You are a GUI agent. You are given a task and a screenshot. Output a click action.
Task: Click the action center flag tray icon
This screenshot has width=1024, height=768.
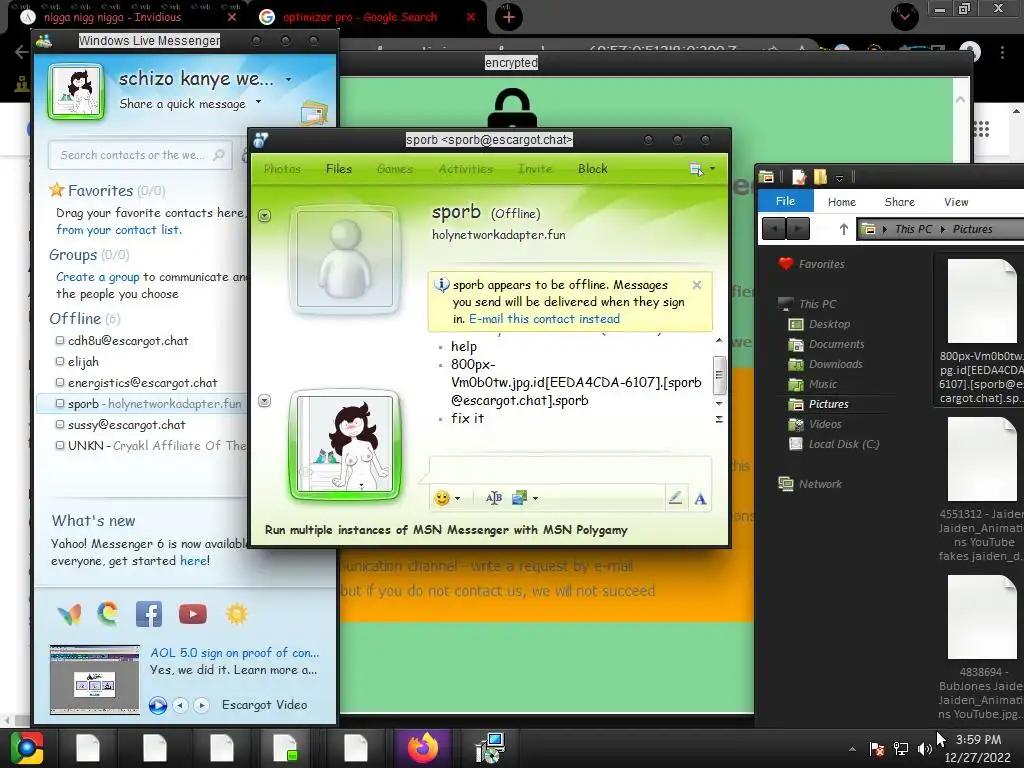[876, 749]
